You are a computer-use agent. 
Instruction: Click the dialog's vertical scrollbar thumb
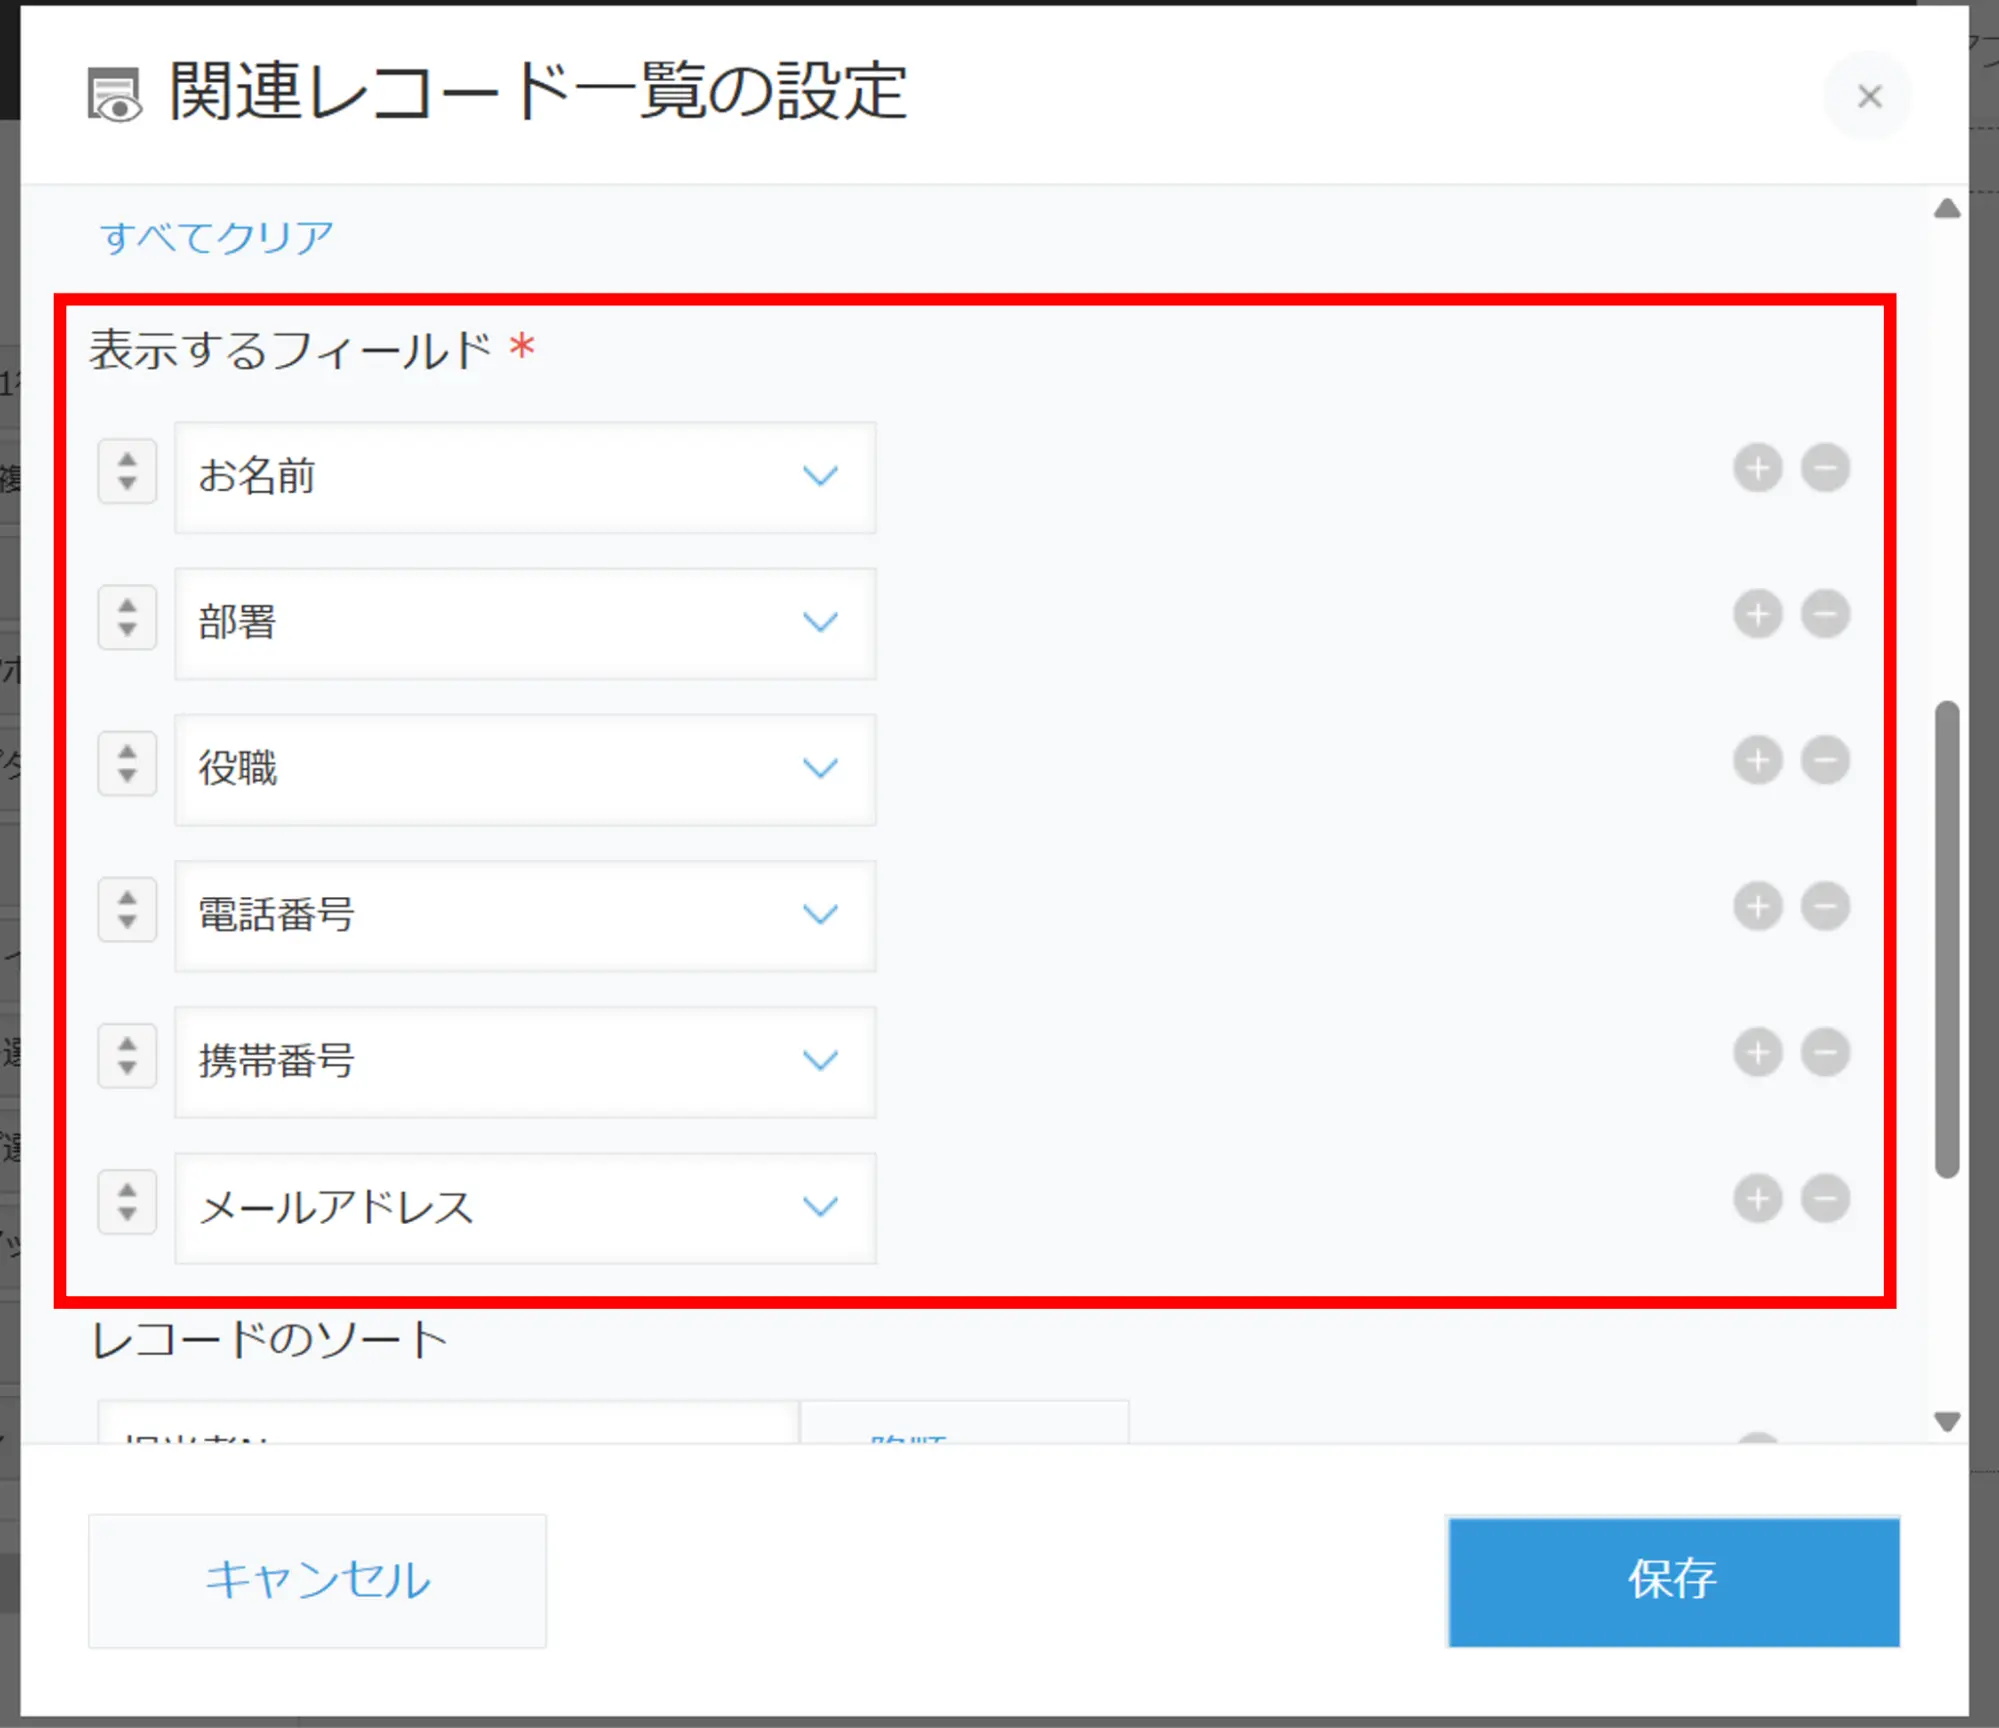(1946, 940)
